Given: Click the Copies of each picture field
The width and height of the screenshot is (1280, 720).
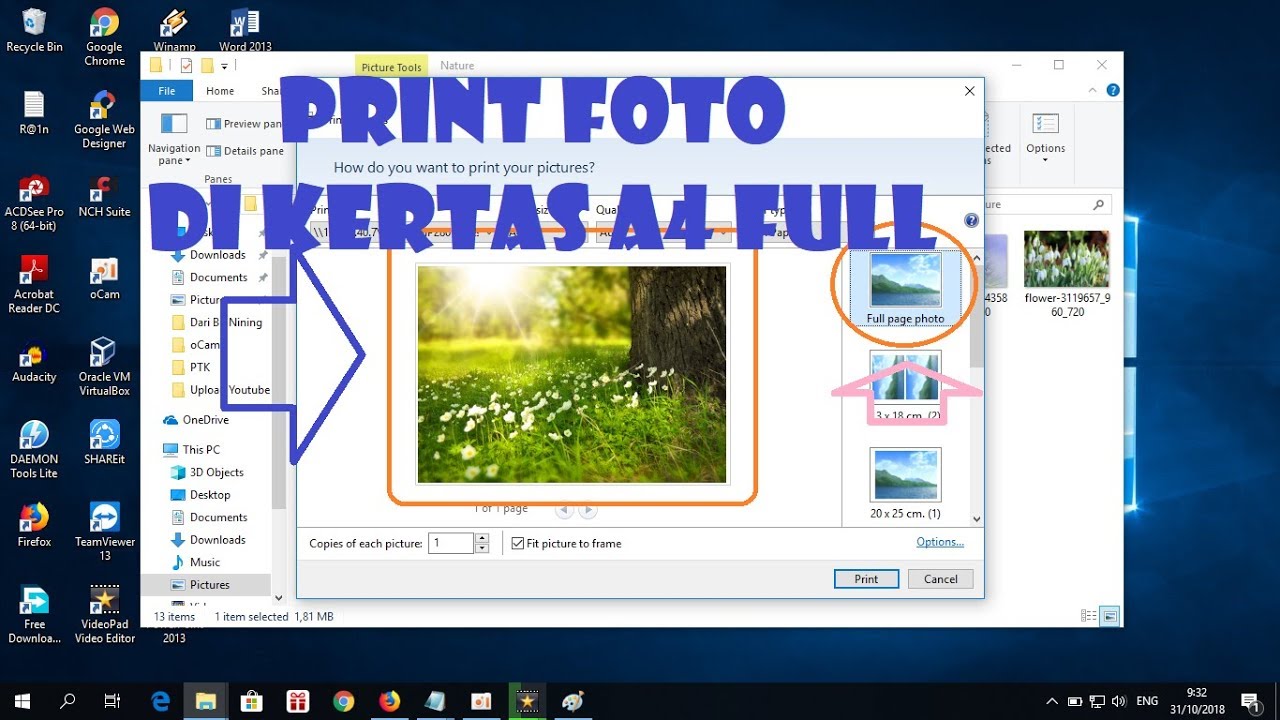Looking at the screenshot, I should tap(450, 543).
